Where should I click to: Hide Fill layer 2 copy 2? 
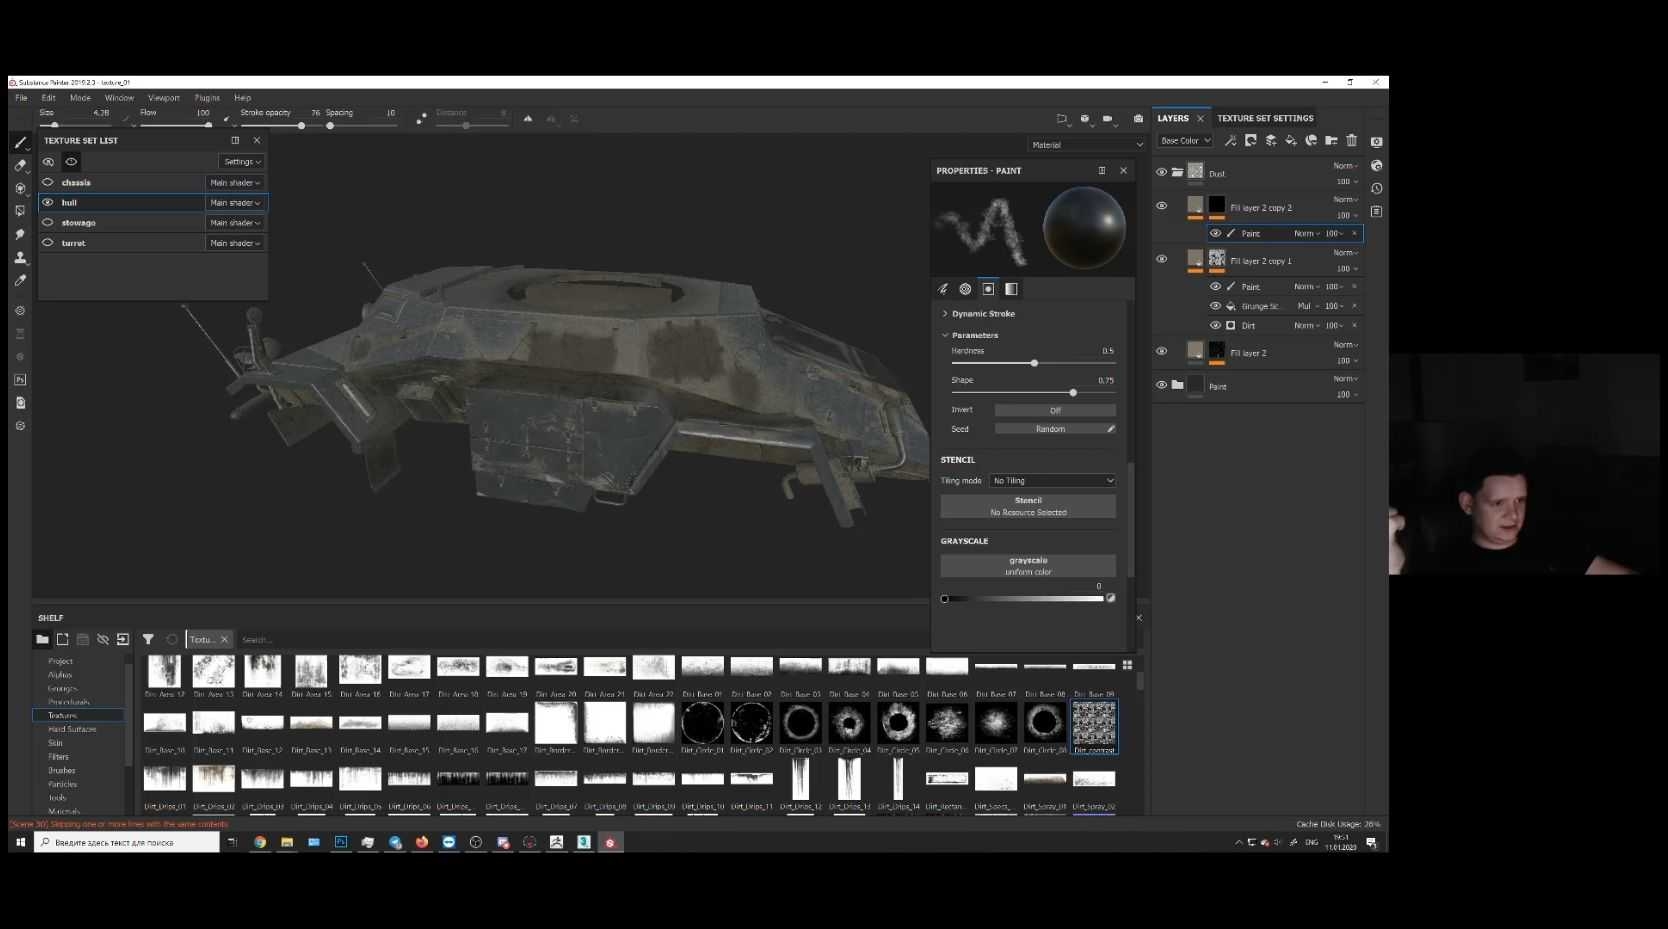click(x=1162, y=206)
